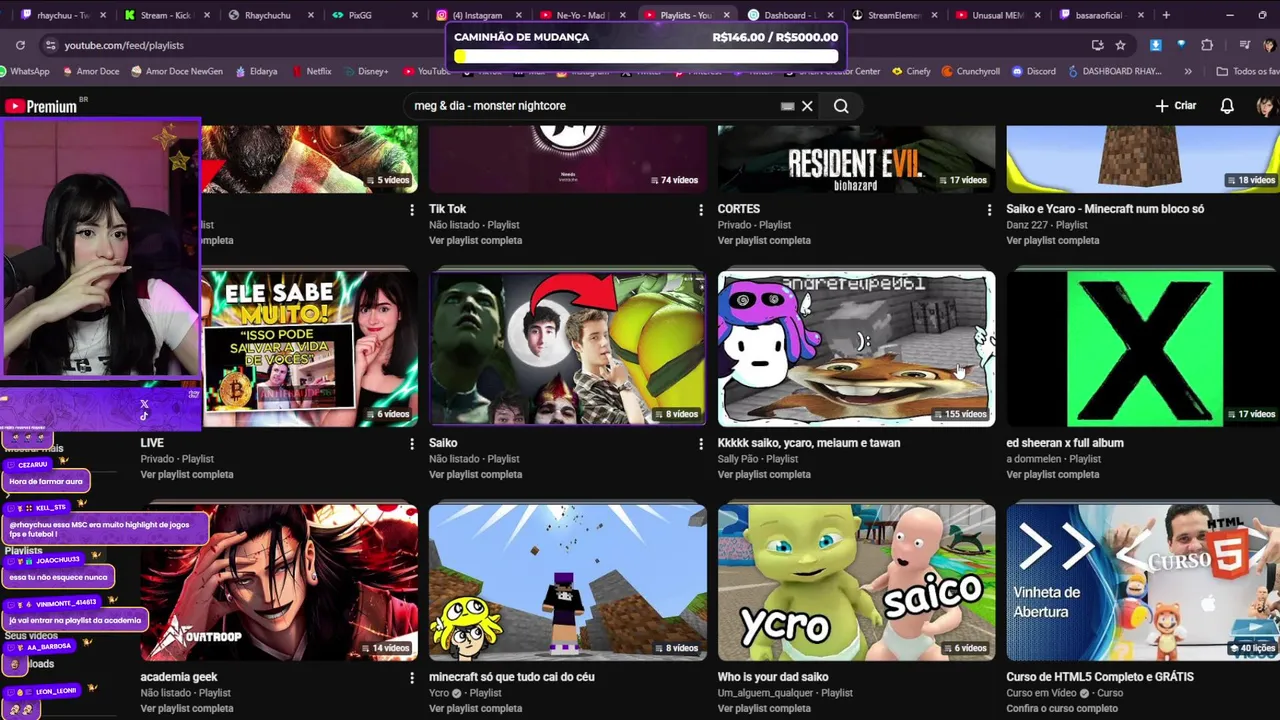Open options menu for academia geek playlist
The width and height of the screenshot is (1280, 720).
[x=411, y=678]
